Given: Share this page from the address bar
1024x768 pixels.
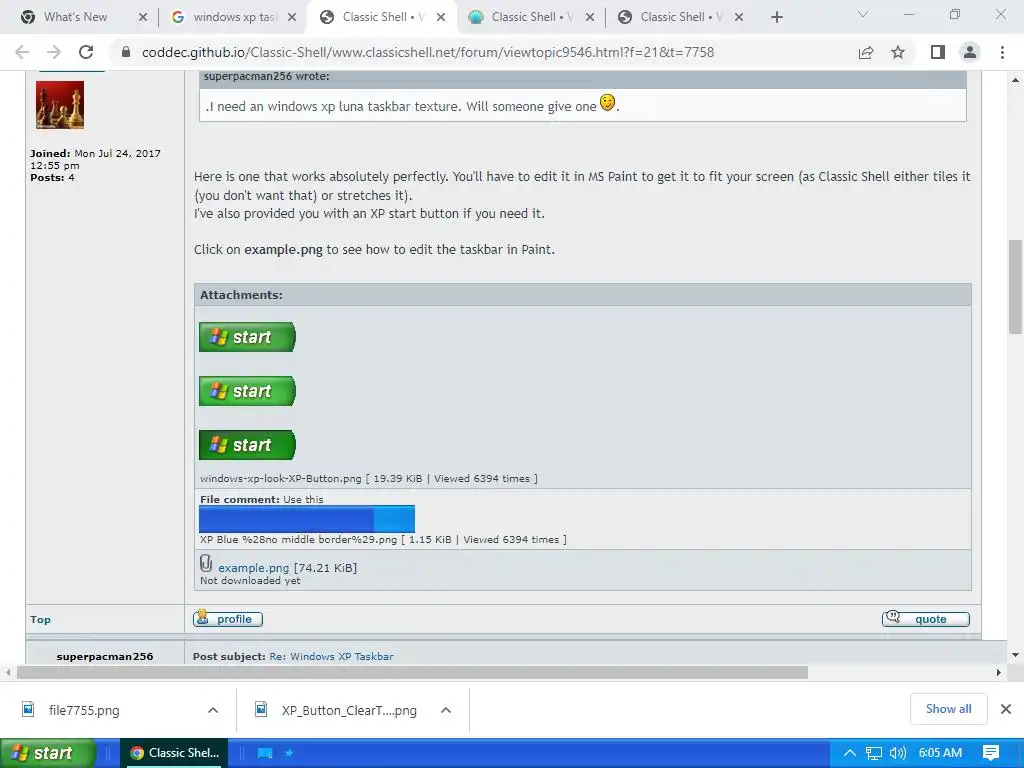Looking at the screenshot, I should (x=866, y=52).
